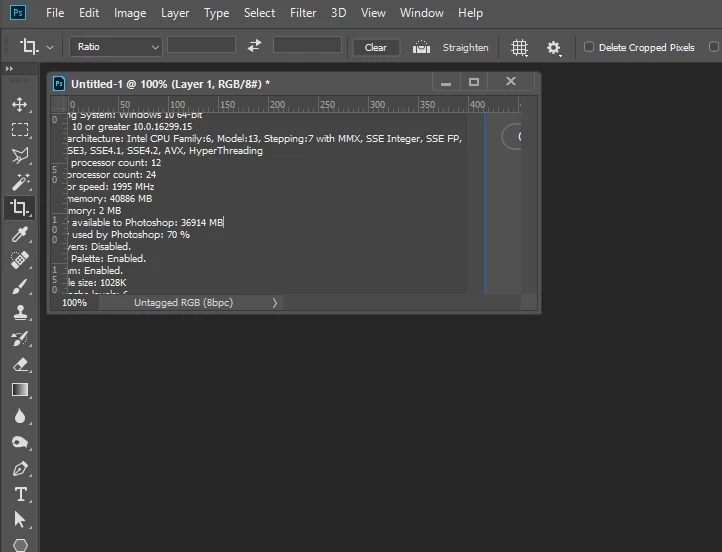The width and height of the screenshot is (722, 552).
Task: Select the Move tool
Action: point(20,104)
